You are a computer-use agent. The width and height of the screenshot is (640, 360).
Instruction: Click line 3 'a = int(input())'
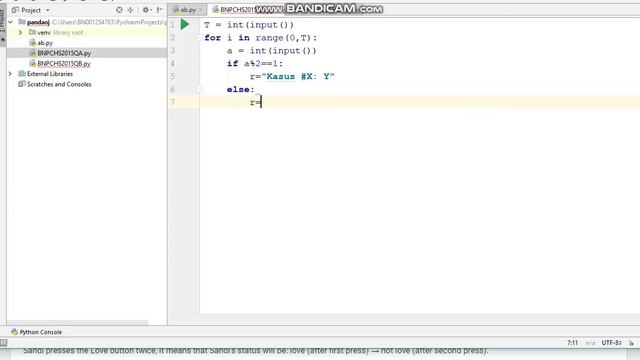(x=271, y=51)
